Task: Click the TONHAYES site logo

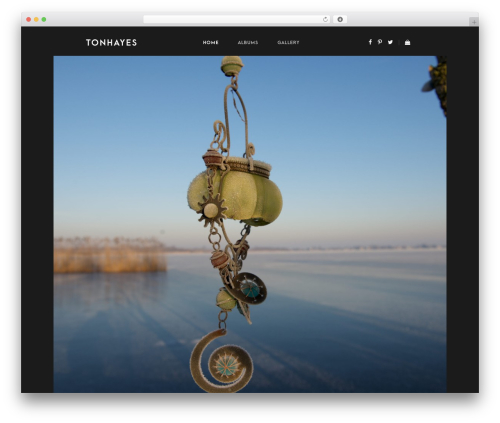Action: click(x=111, y=43)
